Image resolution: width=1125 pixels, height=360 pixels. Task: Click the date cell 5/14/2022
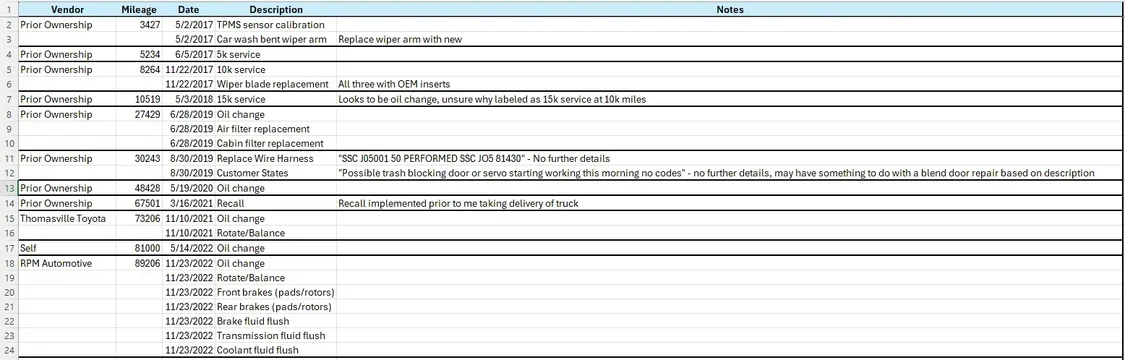188,248
